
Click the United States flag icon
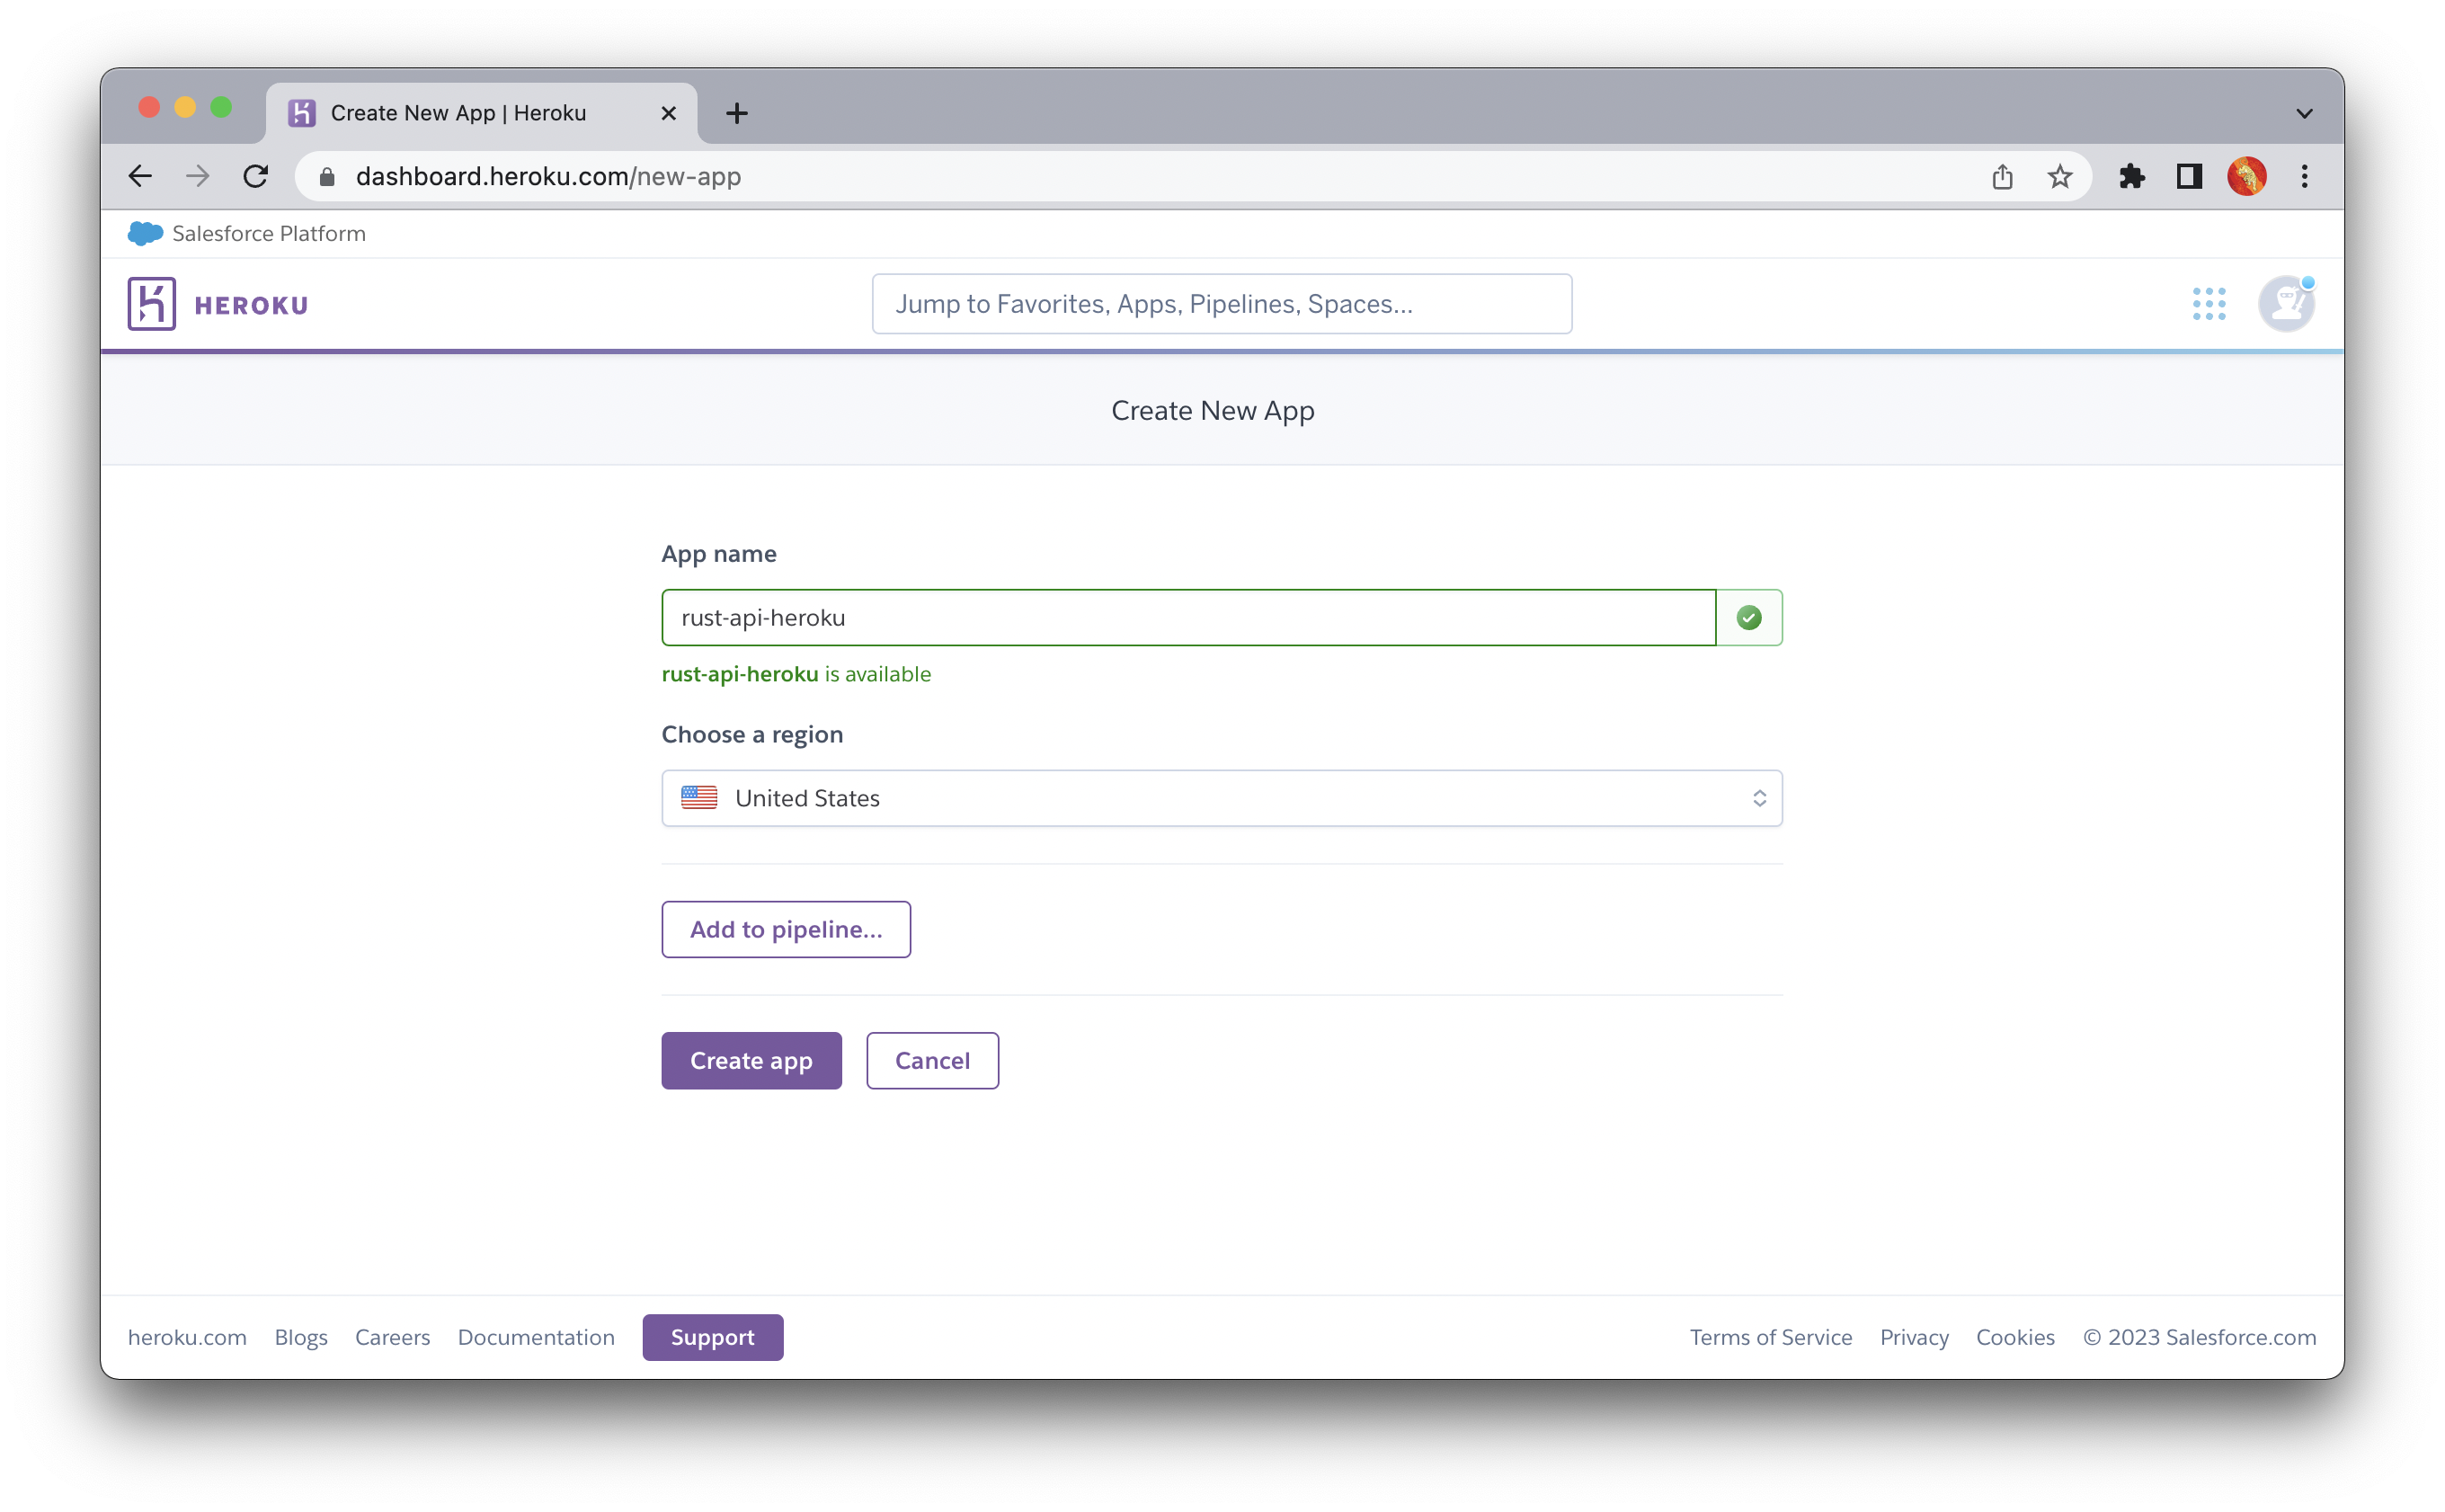(x=700, y=797)
